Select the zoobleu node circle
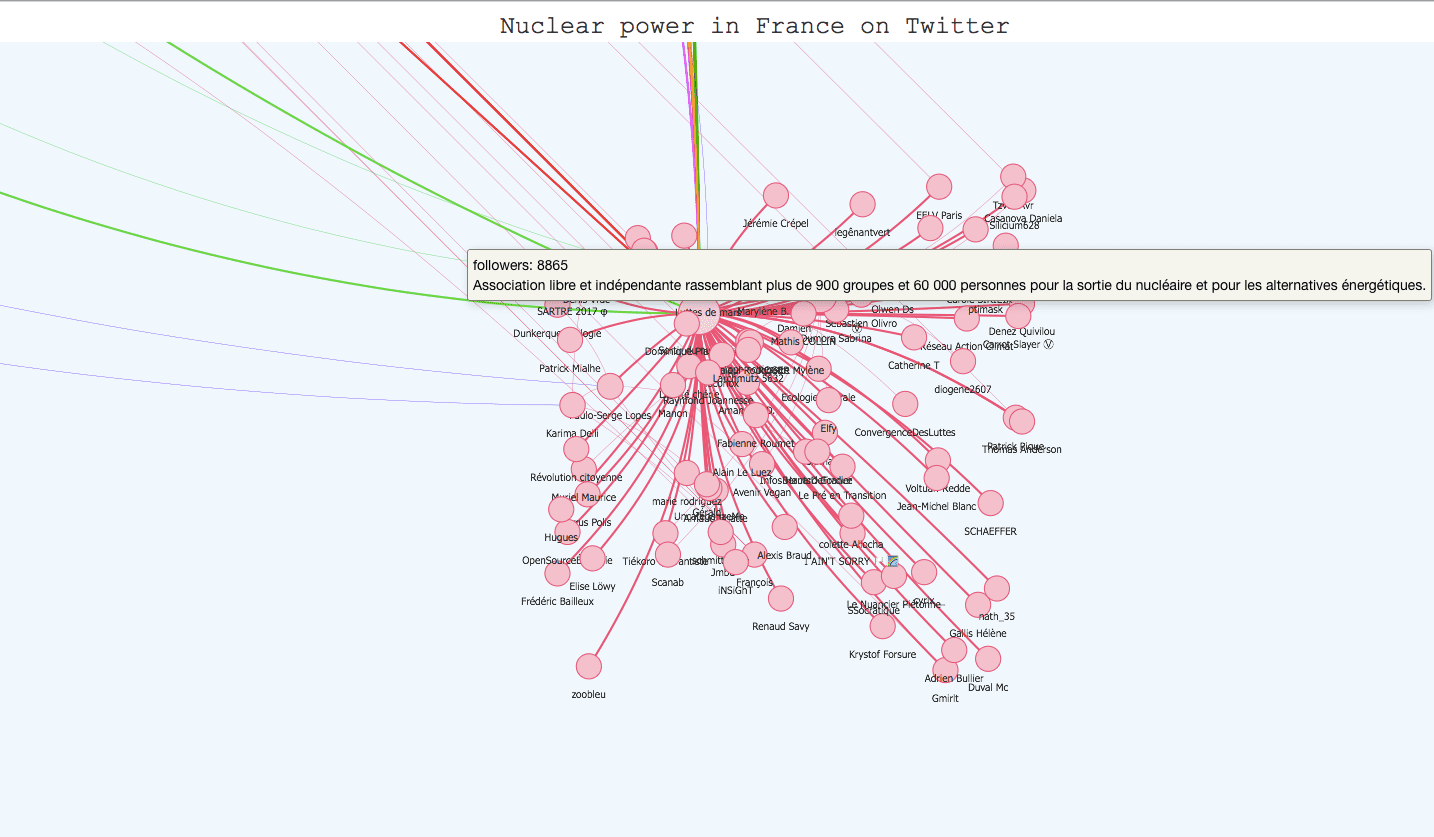 point(589,666)
